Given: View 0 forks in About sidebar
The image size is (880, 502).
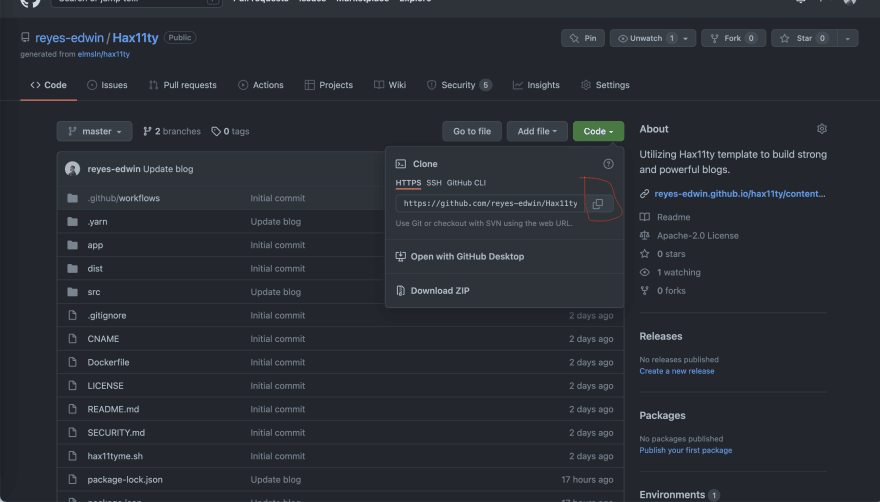Looking at the screenshot, I should (x=663, y=291).
